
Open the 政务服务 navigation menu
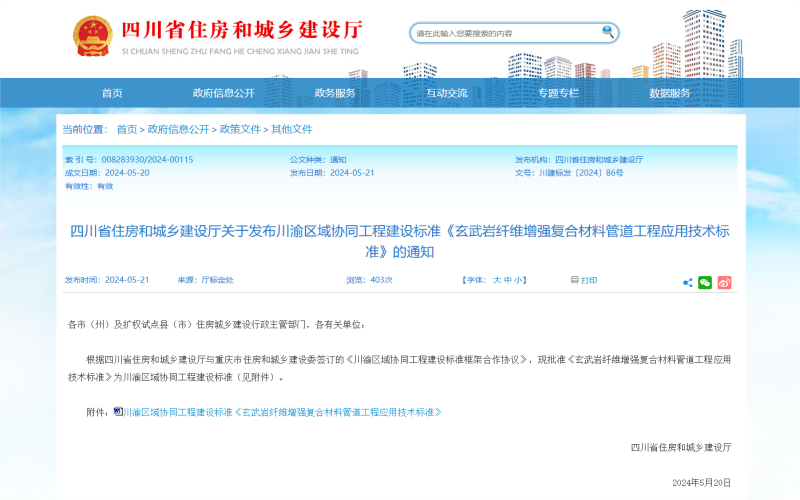click(335, 93)
